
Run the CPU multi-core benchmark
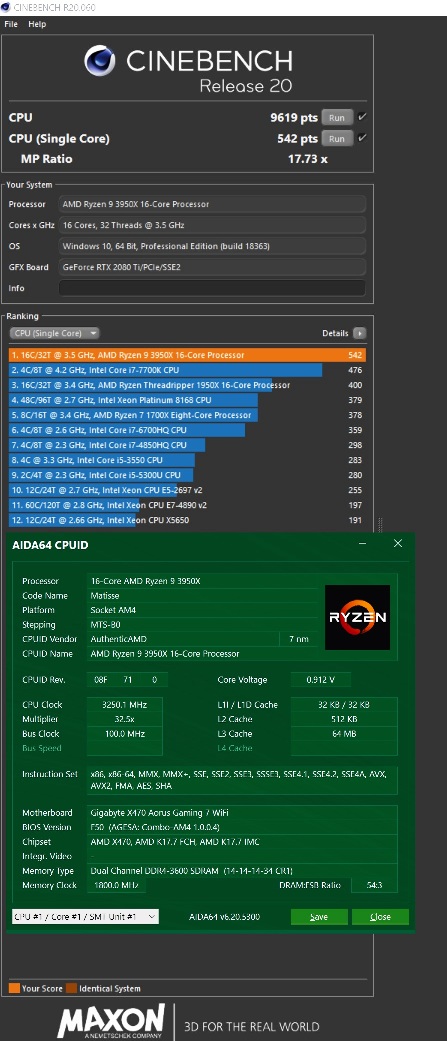click(x=337, y=118)
